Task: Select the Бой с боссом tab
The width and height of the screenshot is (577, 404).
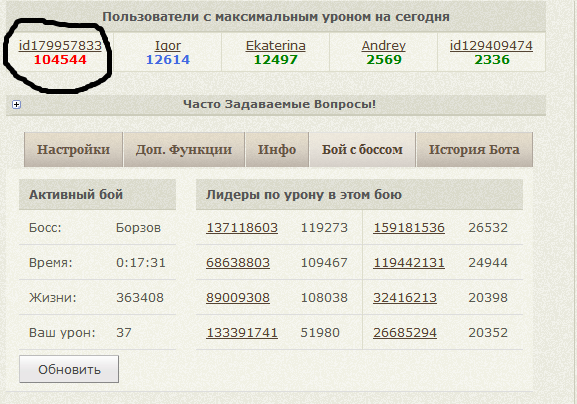Action: [362, 149]
